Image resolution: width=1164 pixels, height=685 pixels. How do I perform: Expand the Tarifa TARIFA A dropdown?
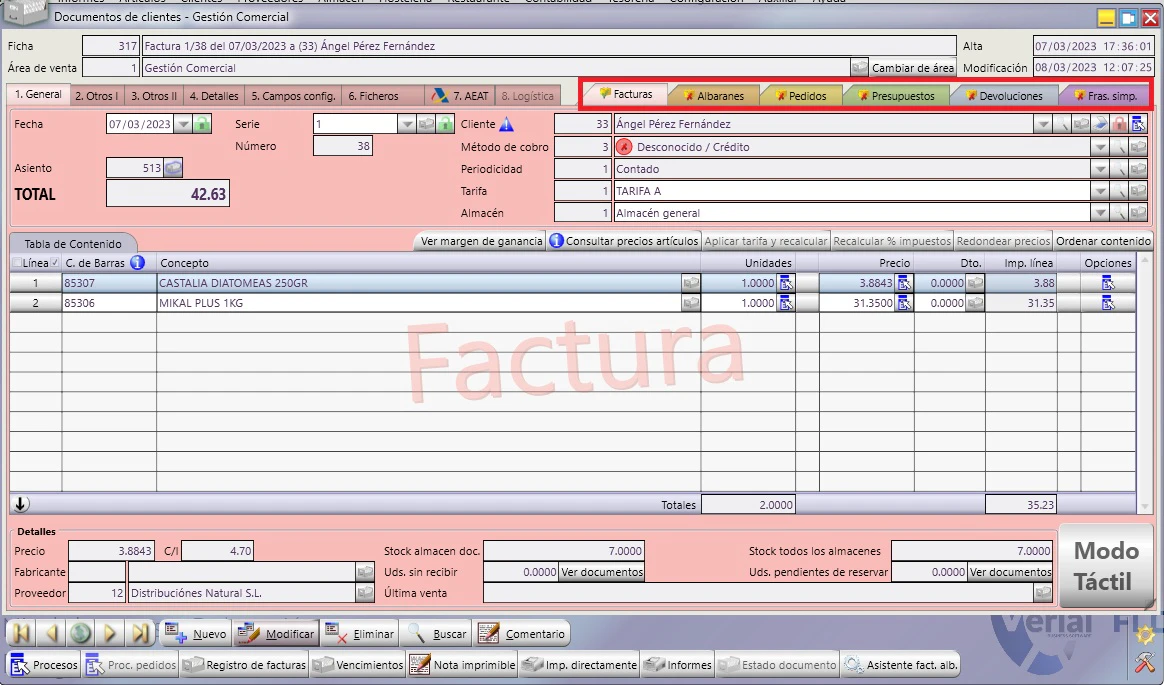click(x=1100, y=191)
